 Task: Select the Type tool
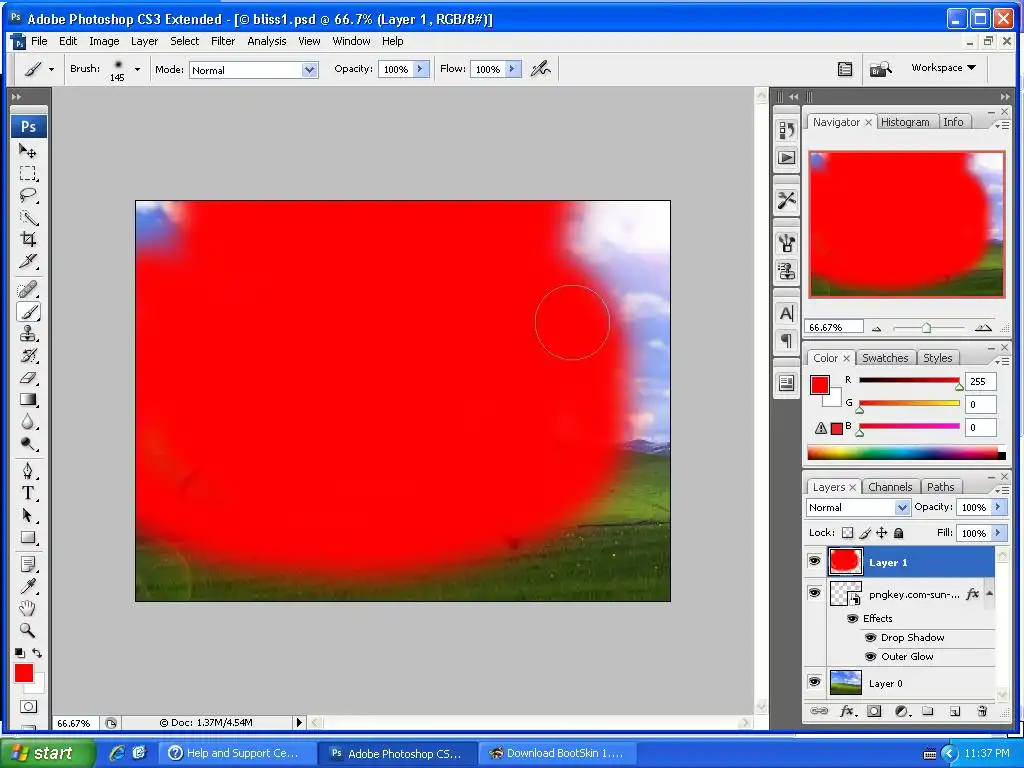pos(27,493)
